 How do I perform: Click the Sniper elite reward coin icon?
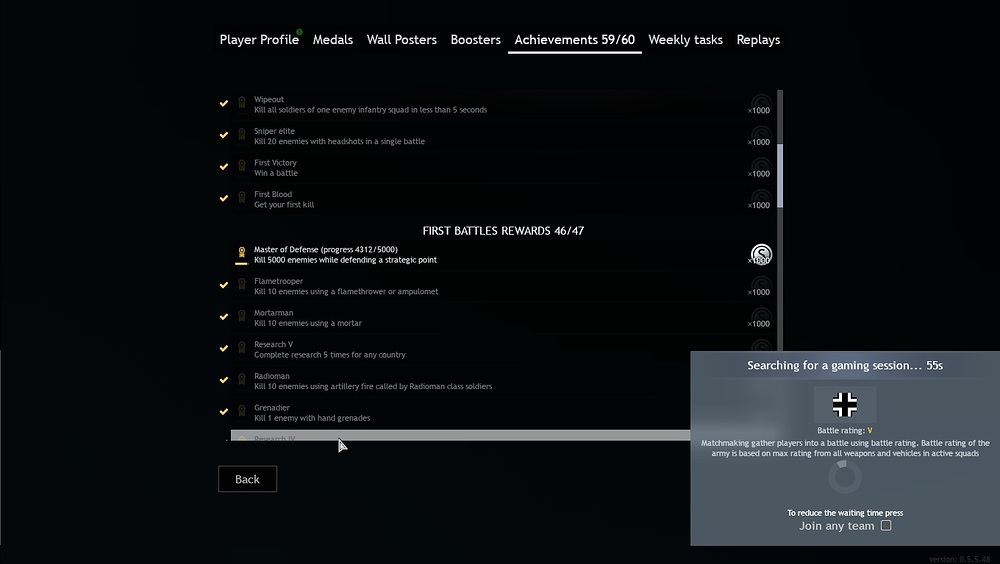tap(761, 136)
